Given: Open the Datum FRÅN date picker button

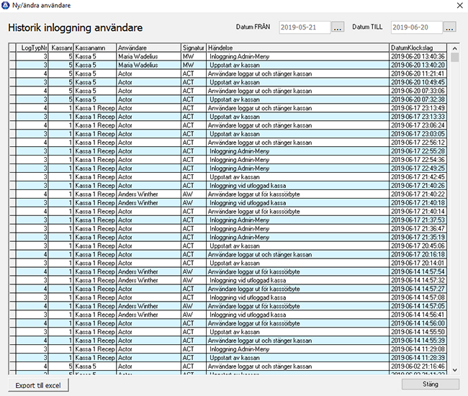Looking at the screenshot, I should click(338, 27).
